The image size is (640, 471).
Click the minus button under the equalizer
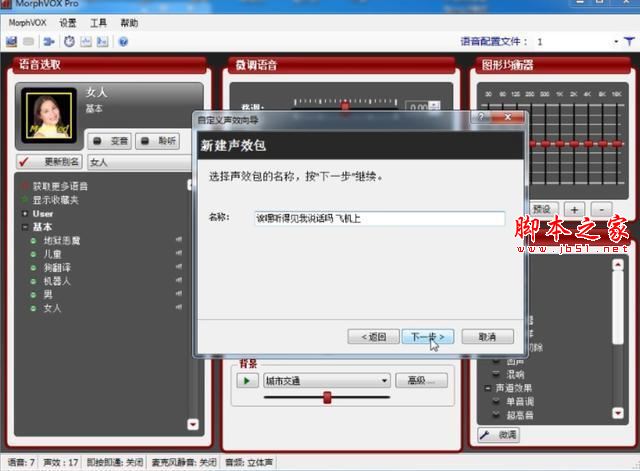[601, 210]
